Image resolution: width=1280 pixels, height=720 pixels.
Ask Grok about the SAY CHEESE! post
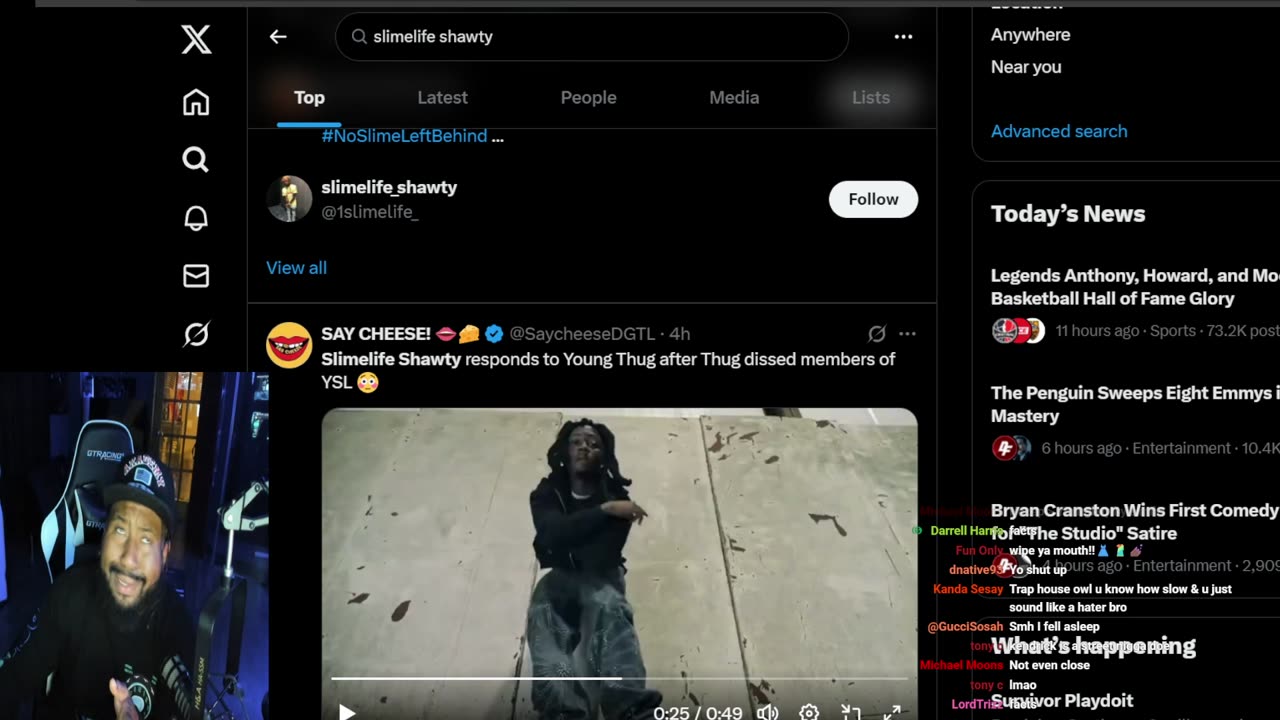pos(877,334)
